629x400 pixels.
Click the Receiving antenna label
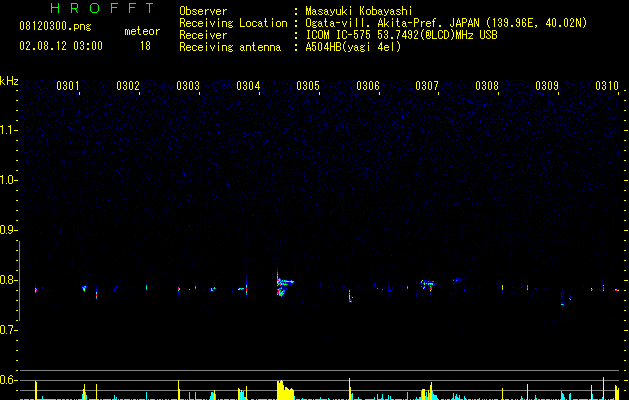pos(230,47)
